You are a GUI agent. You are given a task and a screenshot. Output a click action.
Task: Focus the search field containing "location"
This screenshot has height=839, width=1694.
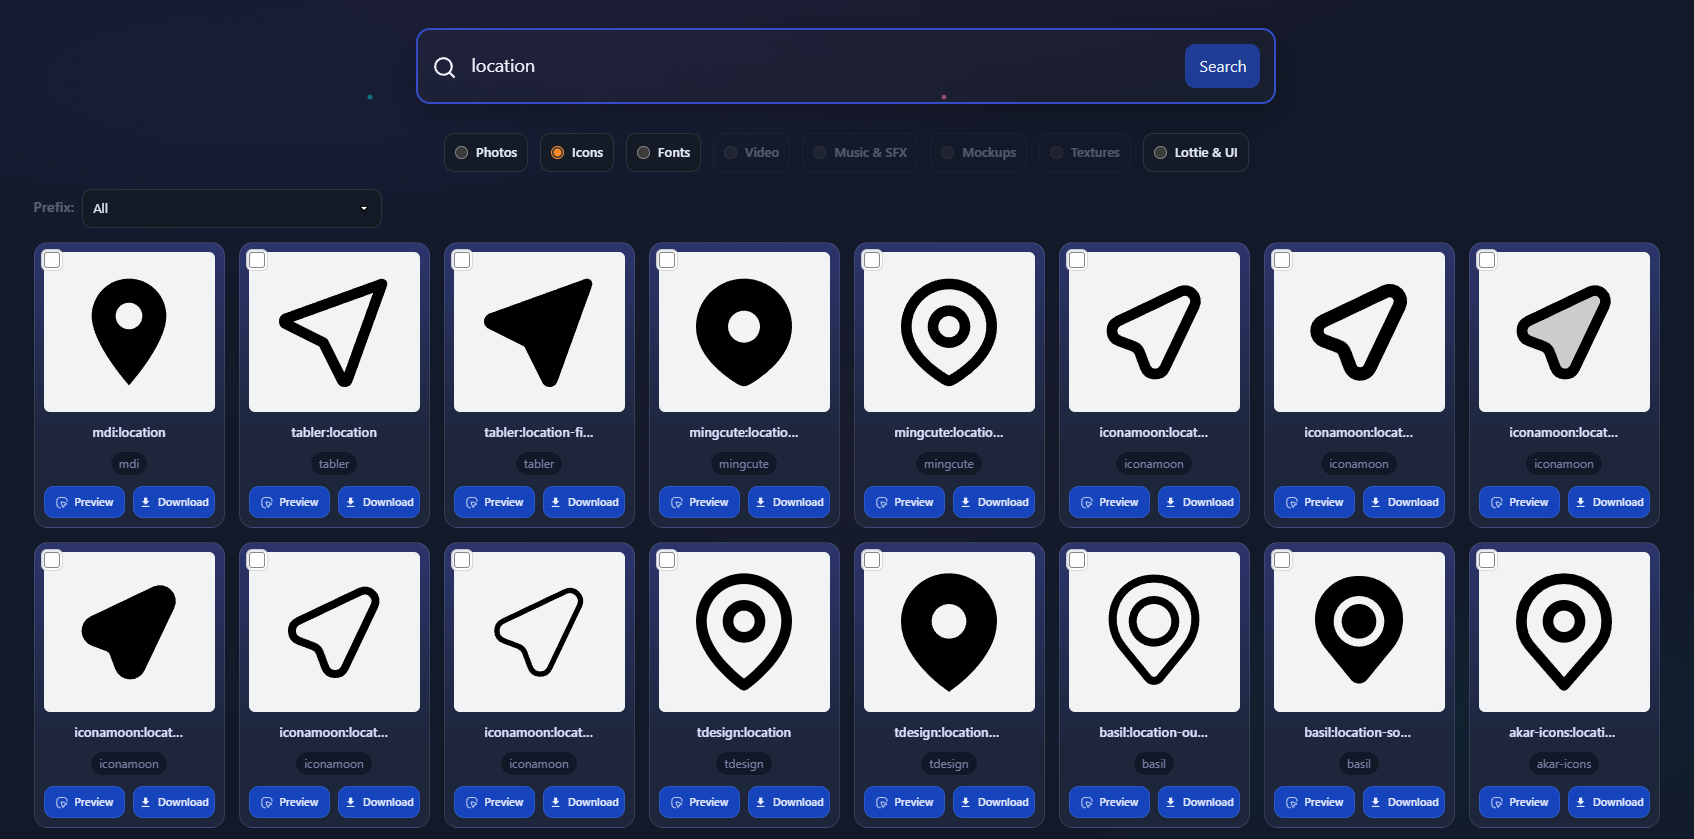point(820,66)
